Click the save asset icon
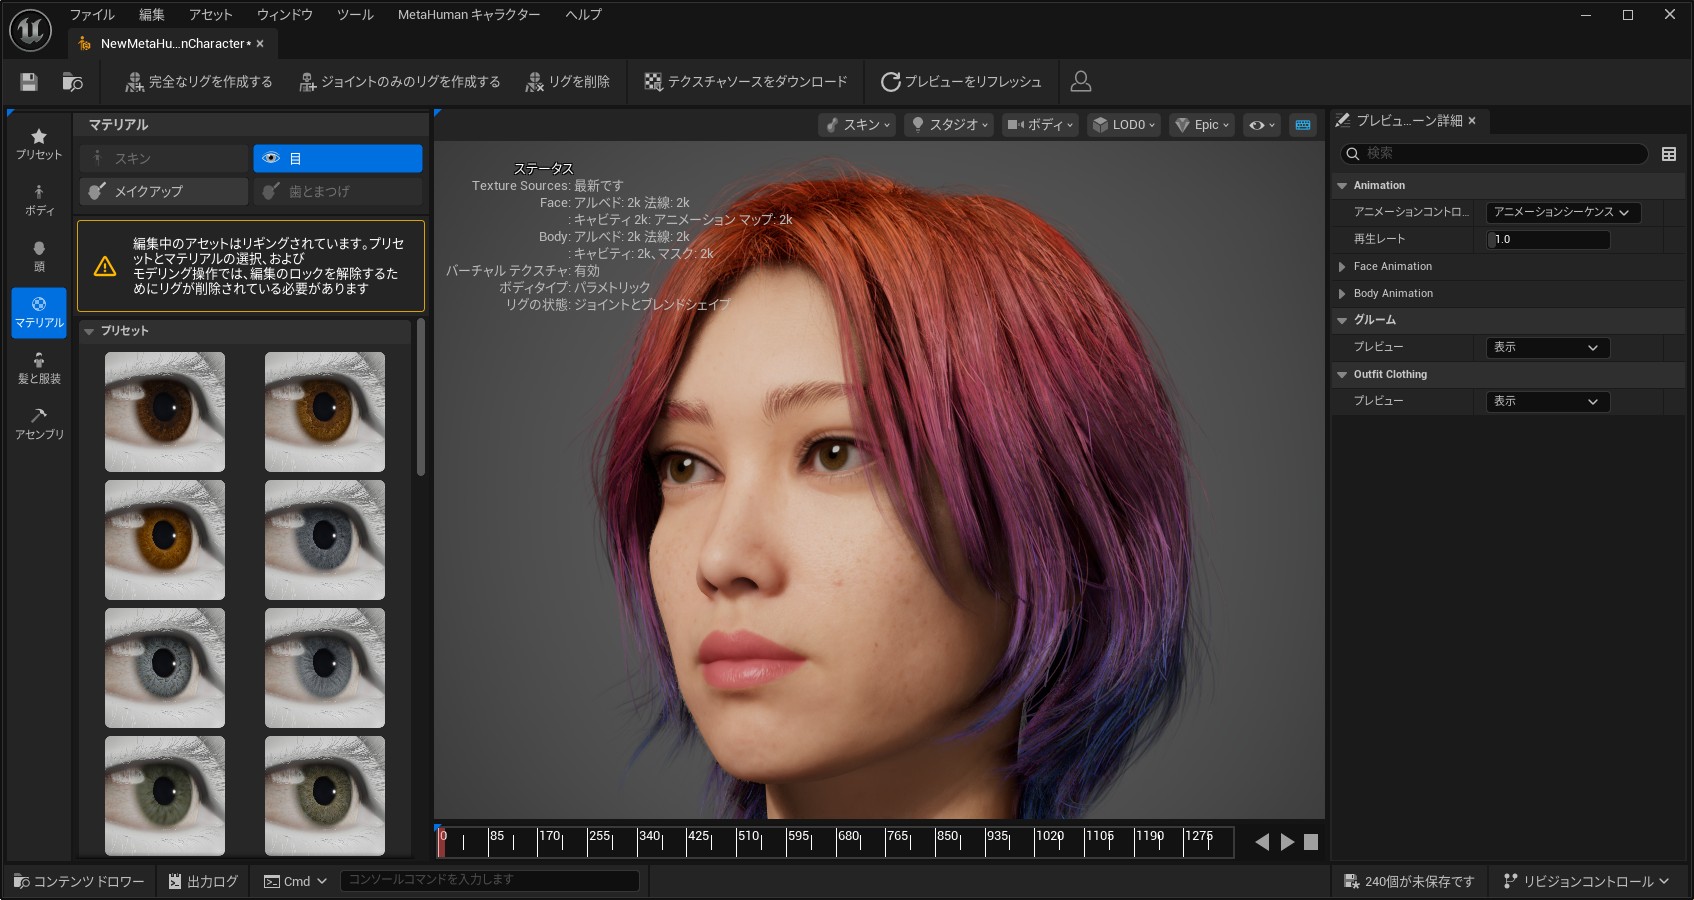Image resolution: width=1694 pixels, height=900 pixels. pos(29,82)
